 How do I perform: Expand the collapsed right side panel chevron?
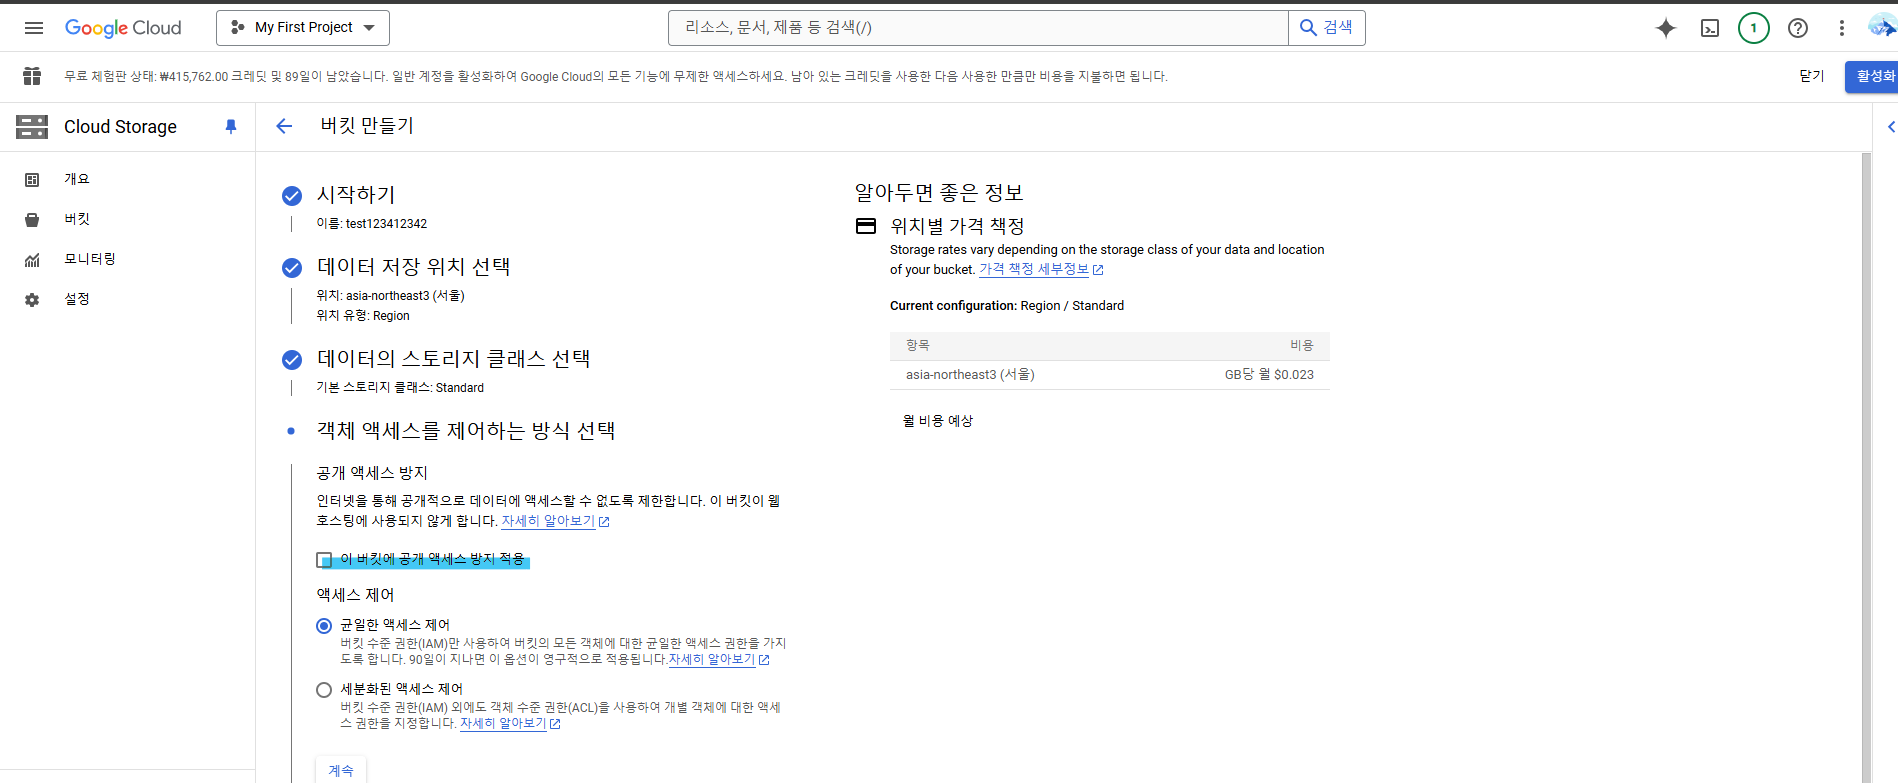(1890, 127)
